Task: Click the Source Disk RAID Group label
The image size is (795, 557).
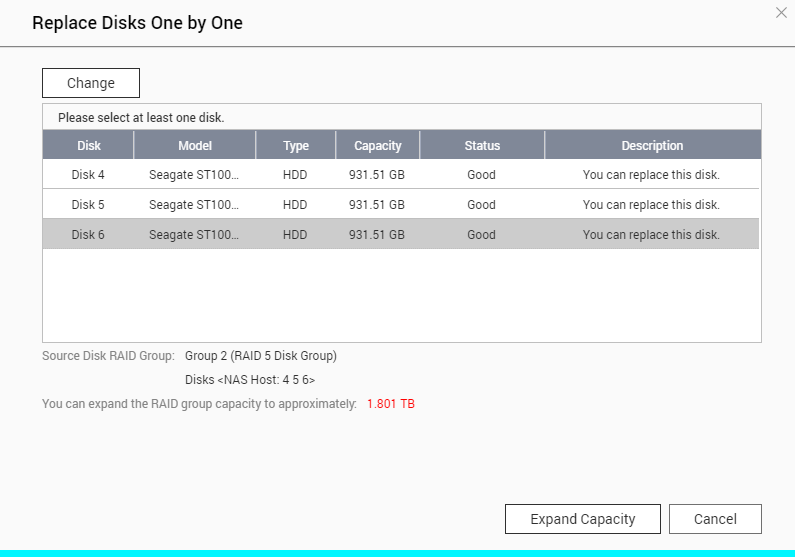Action: (108, 356)
